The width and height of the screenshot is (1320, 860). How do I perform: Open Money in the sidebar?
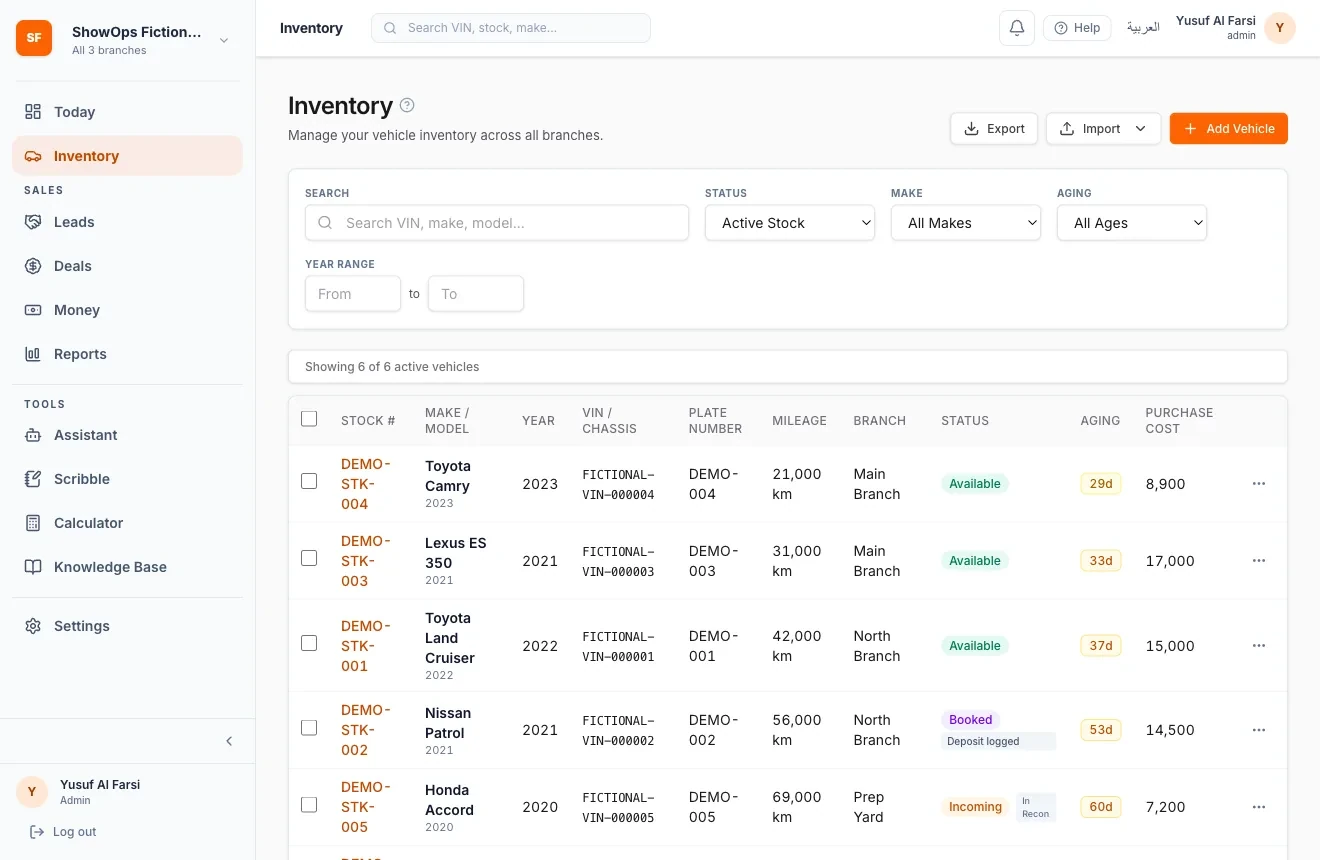click(x=127, y=310)
